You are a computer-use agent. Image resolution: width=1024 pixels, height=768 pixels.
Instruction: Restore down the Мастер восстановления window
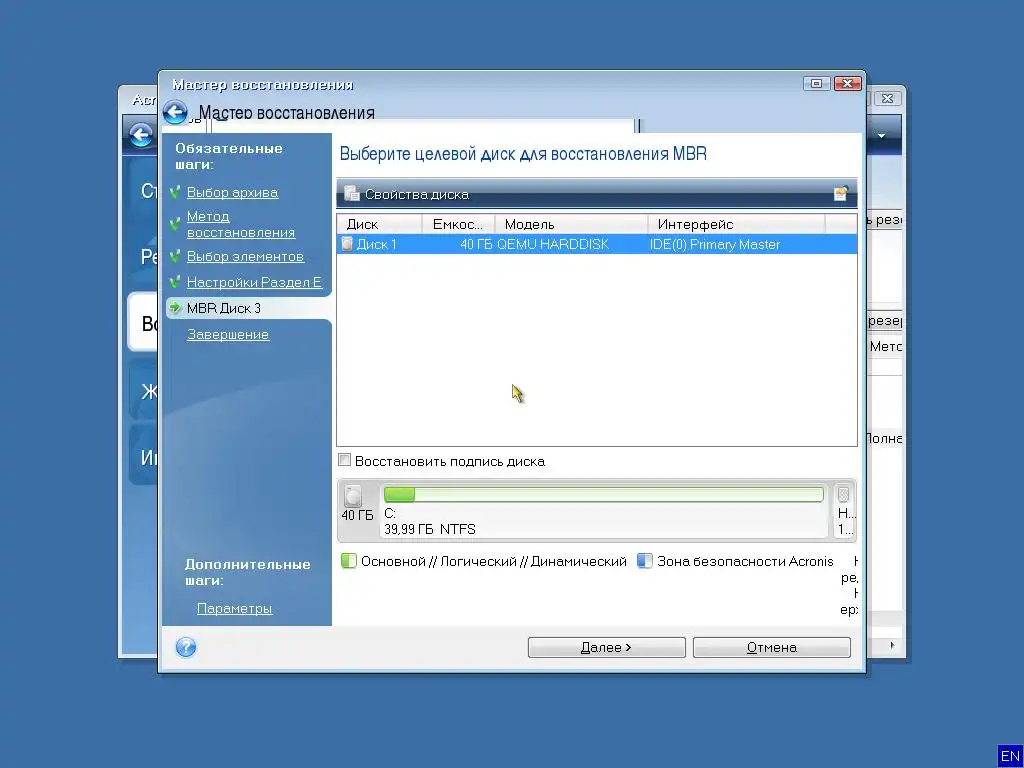[816, 84]
